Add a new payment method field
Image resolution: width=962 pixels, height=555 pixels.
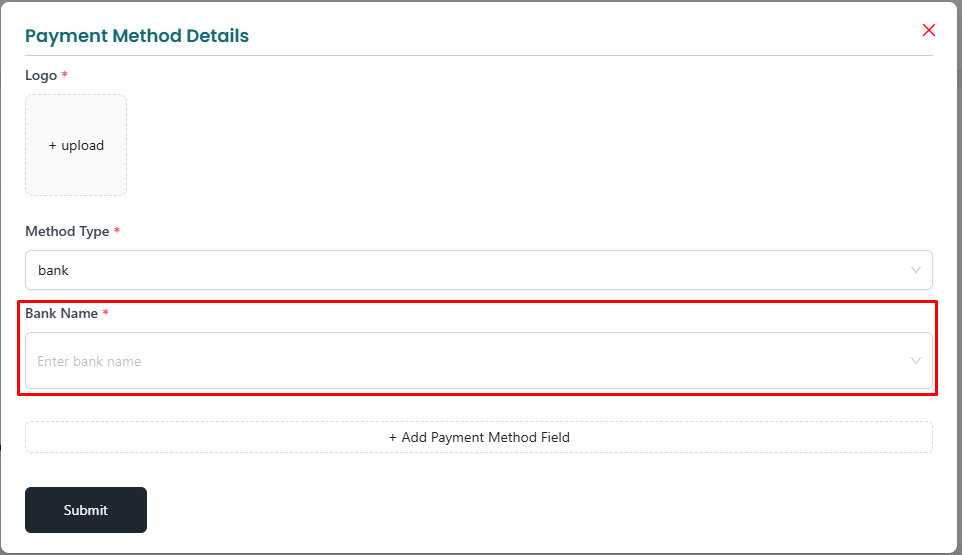pyautogui.click(x=479, y=437)
